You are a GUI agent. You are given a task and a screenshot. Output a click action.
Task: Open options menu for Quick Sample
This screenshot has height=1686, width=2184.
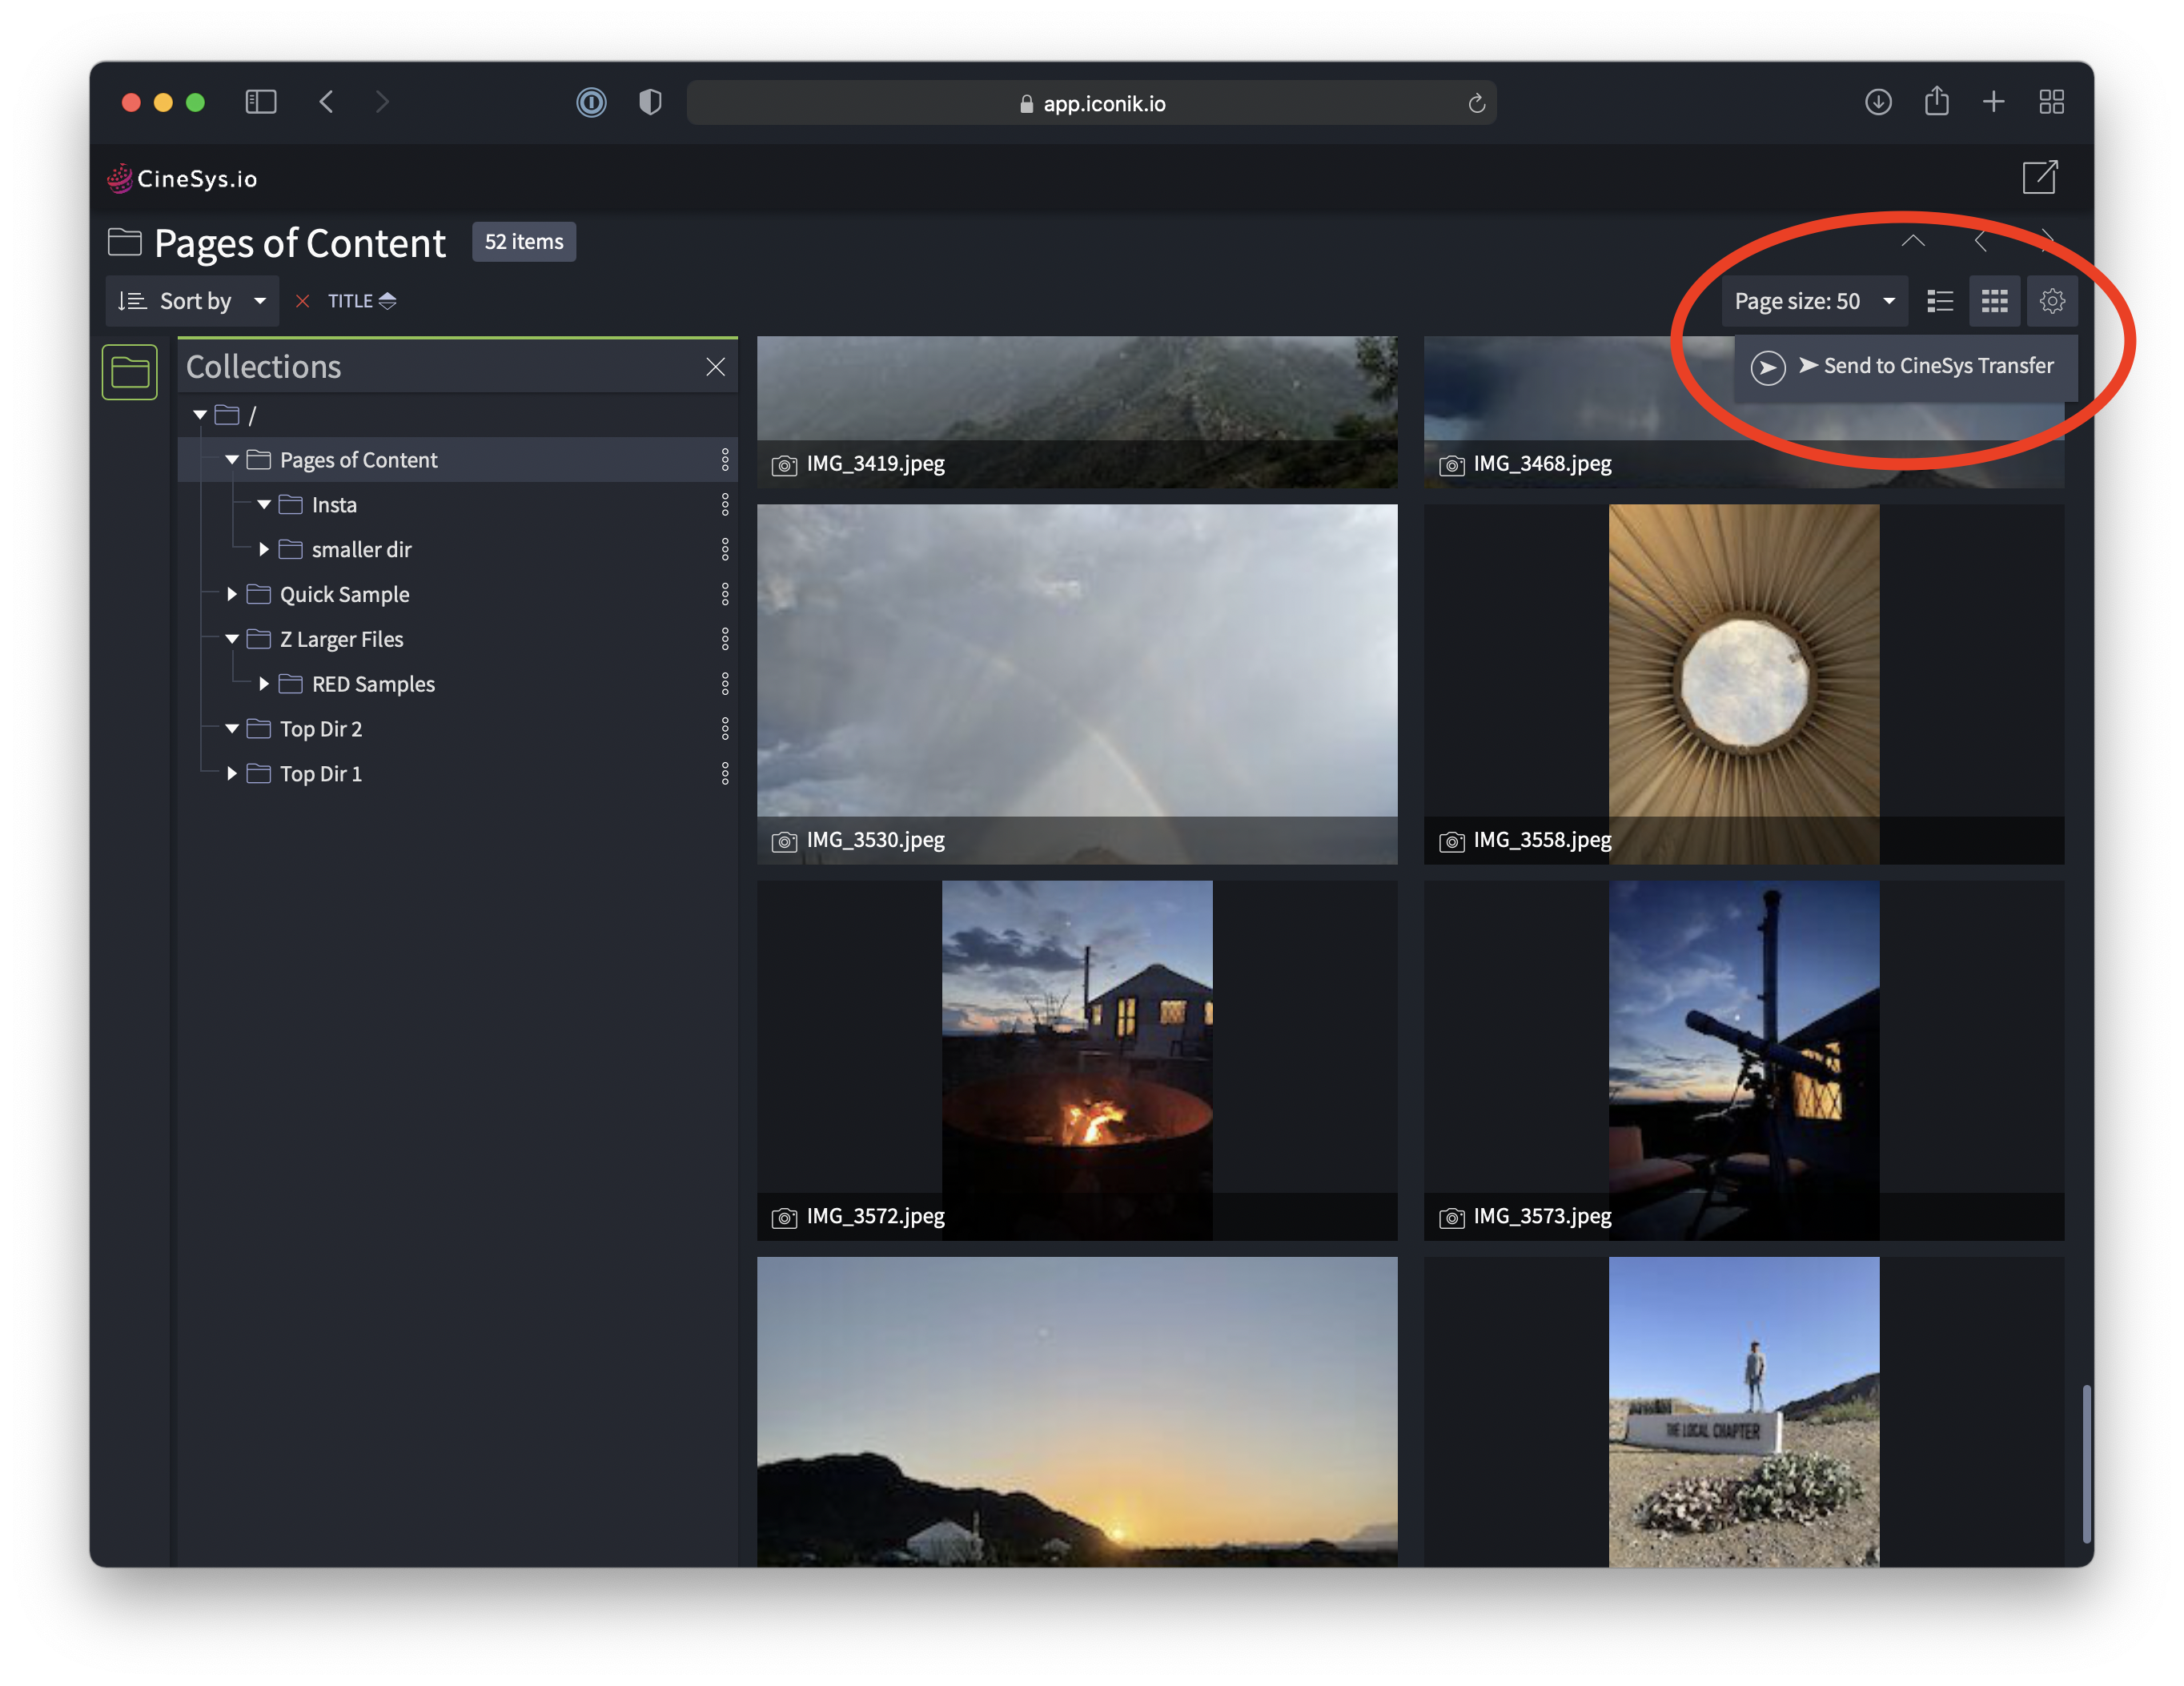pos(725,594)
